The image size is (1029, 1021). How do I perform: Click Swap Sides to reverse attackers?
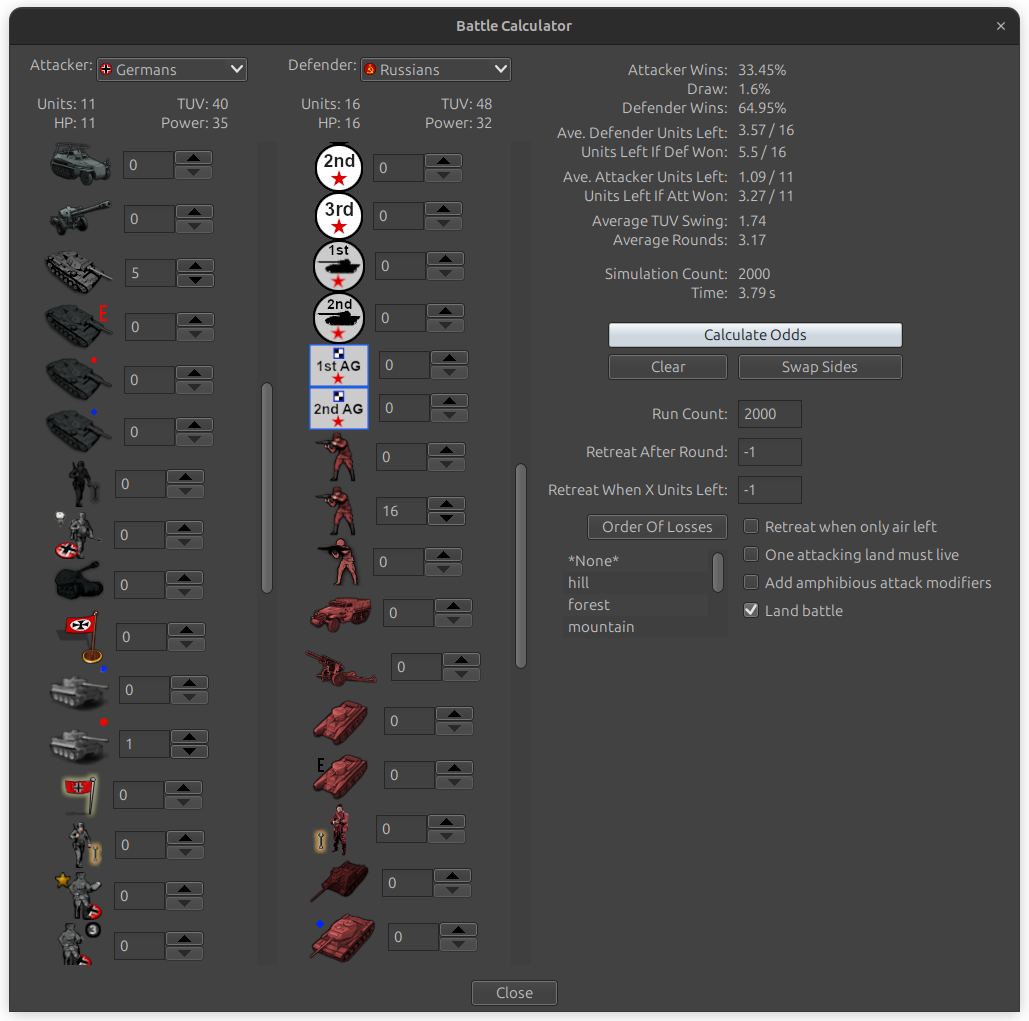[x=819, y=367]
